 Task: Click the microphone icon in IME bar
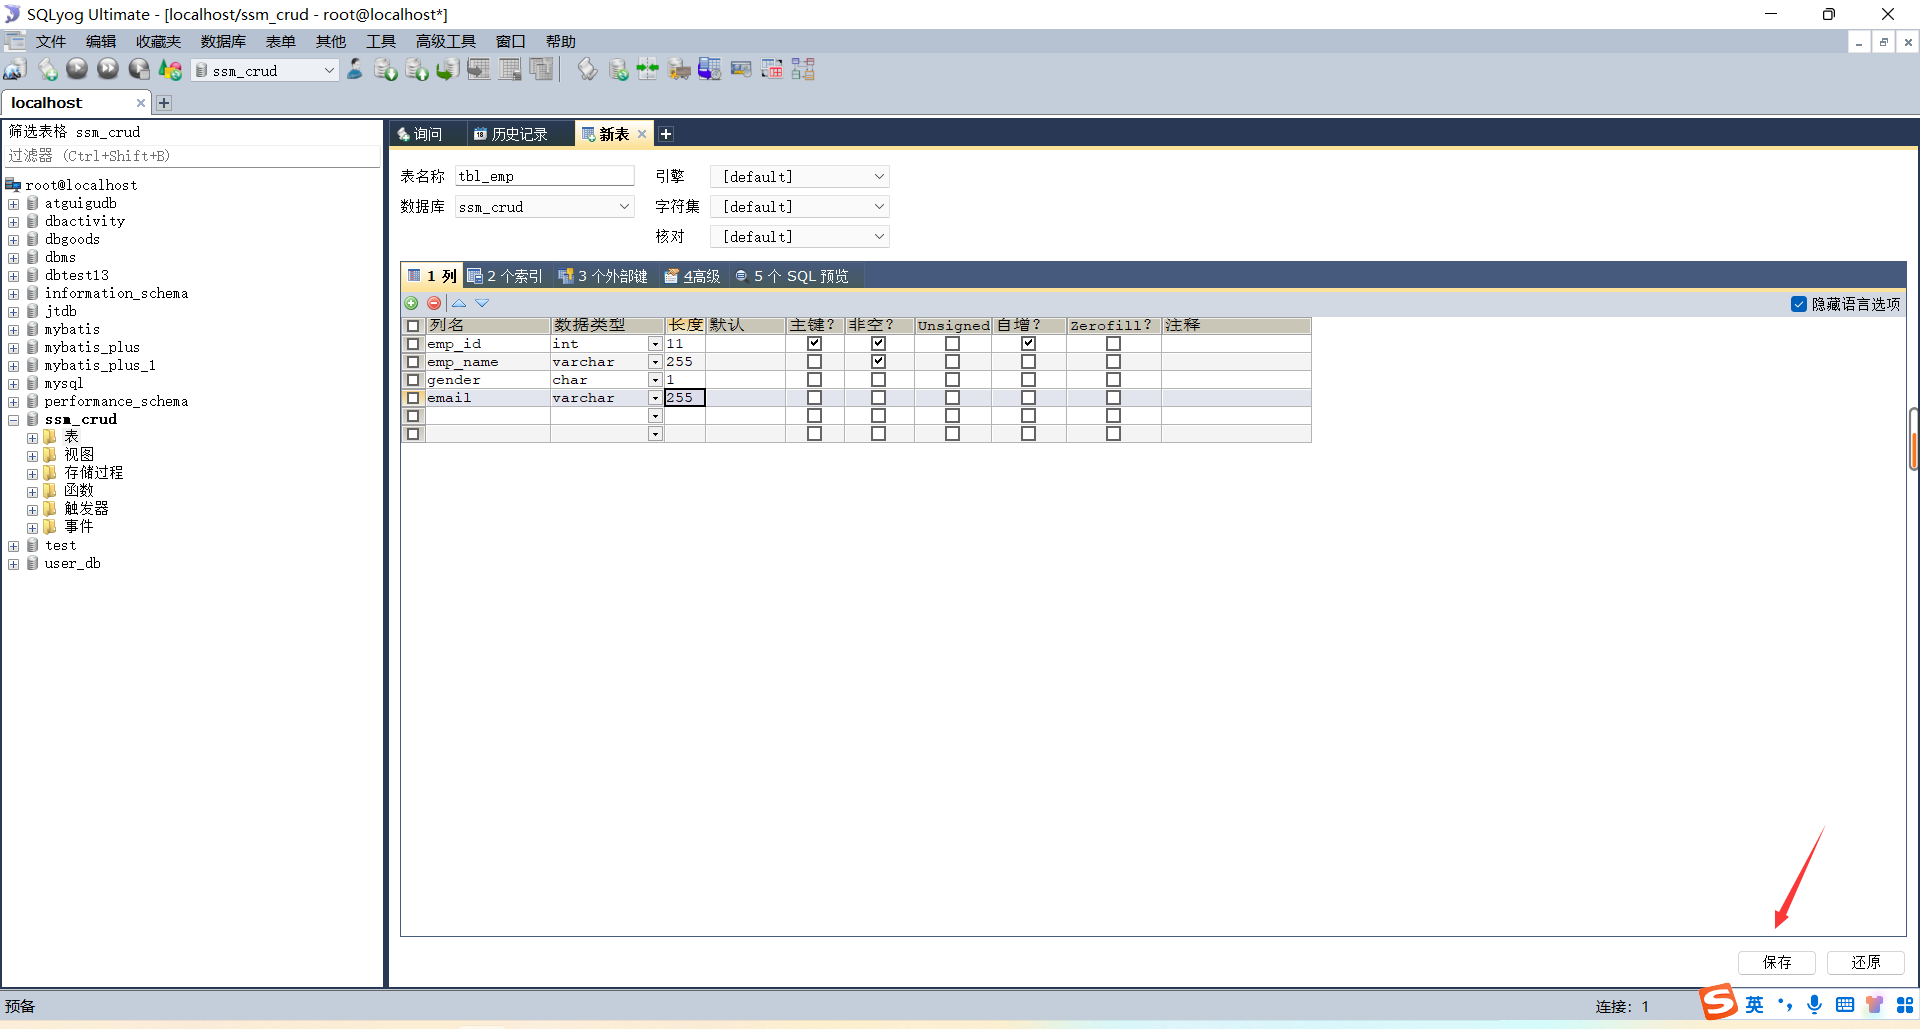[1815, 1005]
